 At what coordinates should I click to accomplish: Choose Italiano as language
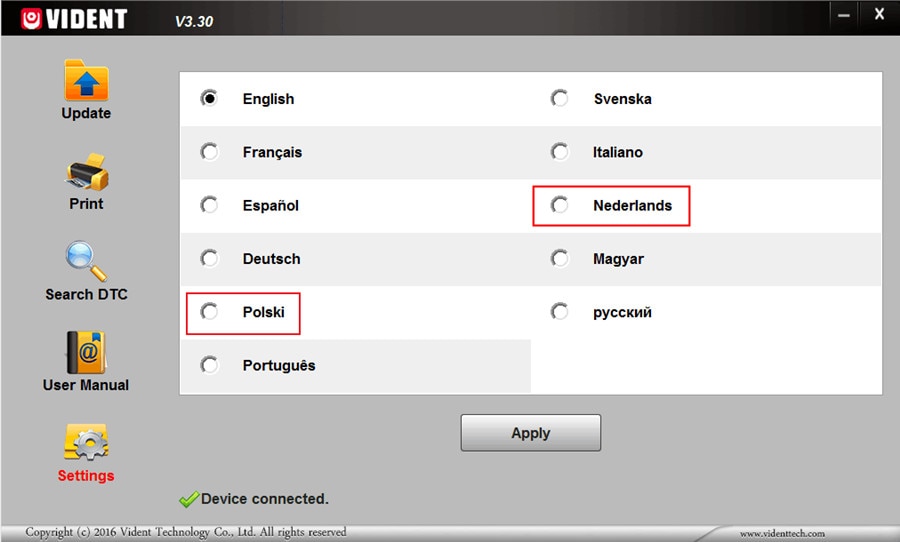click(x=560, y=152)
